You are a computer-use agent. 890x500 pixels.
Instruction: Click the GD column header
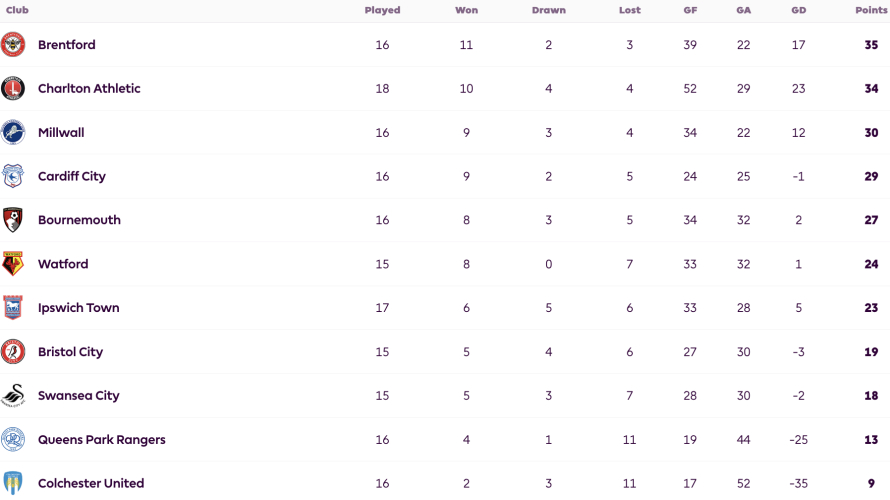(799, 10)
